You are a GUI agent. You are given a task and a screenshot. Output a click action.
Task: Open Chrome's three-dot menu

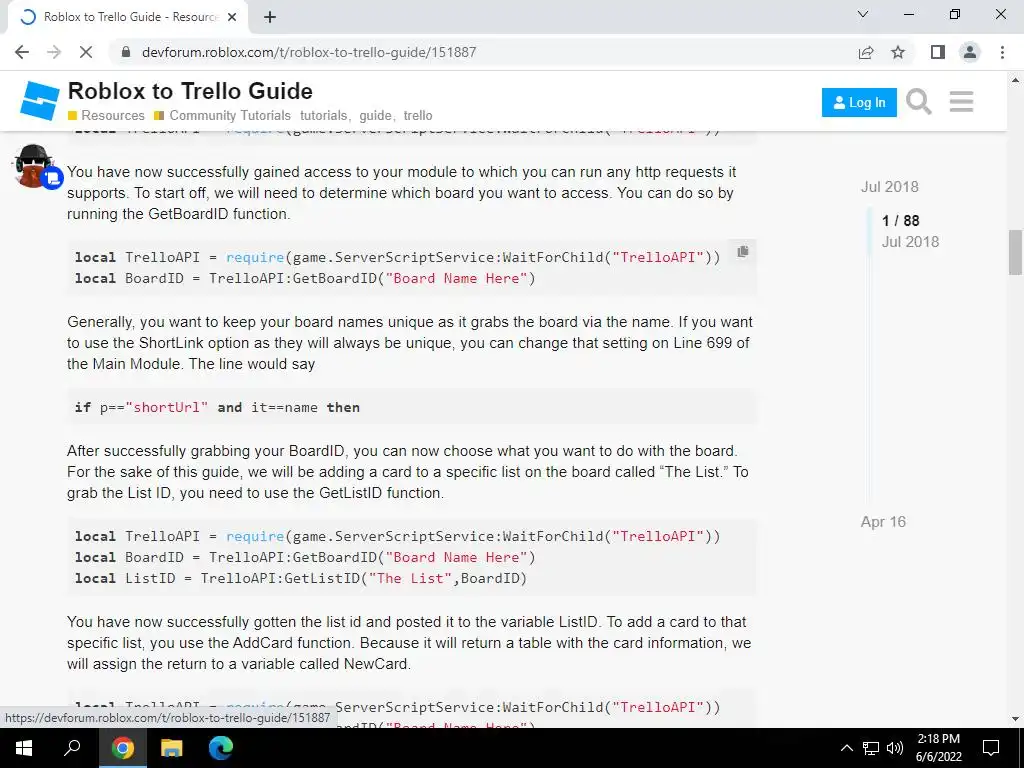pos(1002,52)
